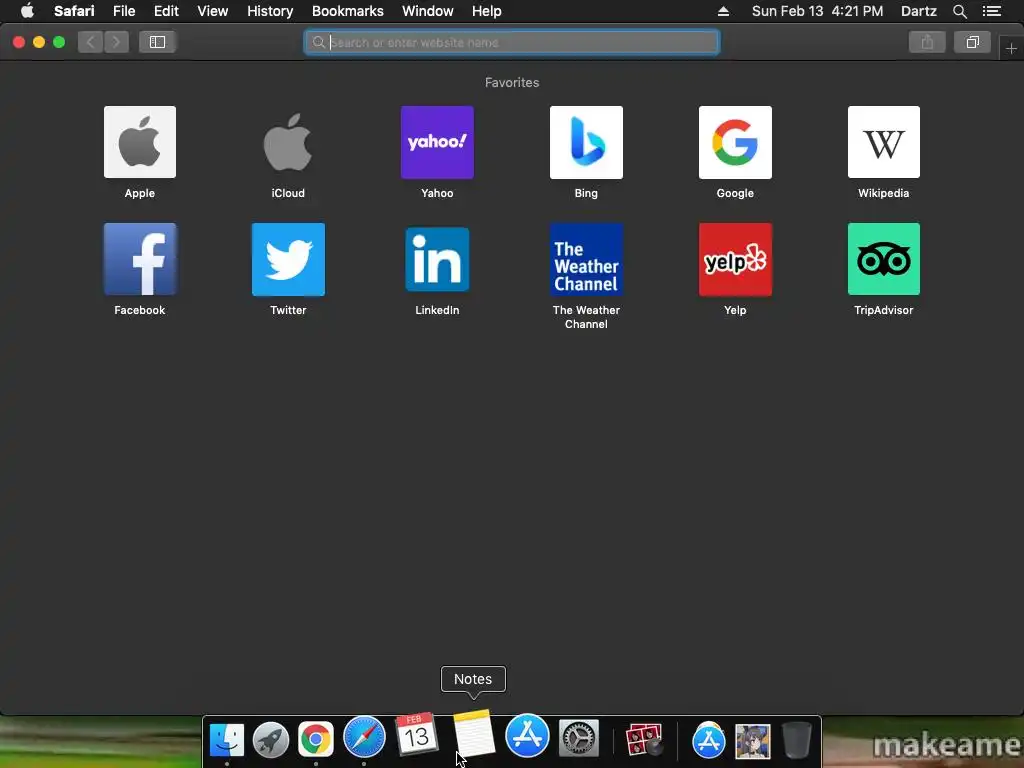
Task: Open the iCloud favorite
Action: pyautogui.click(x=288, y=142)
